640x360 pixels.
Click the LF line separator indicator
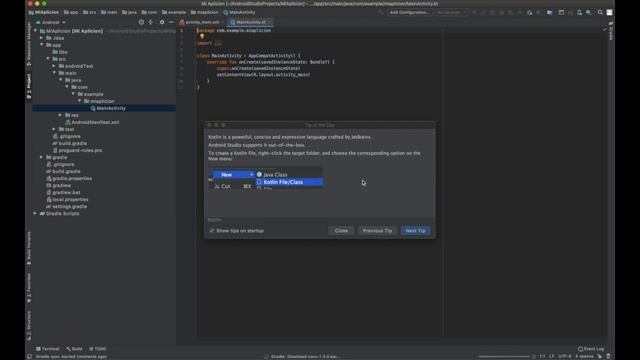[552, 356]
